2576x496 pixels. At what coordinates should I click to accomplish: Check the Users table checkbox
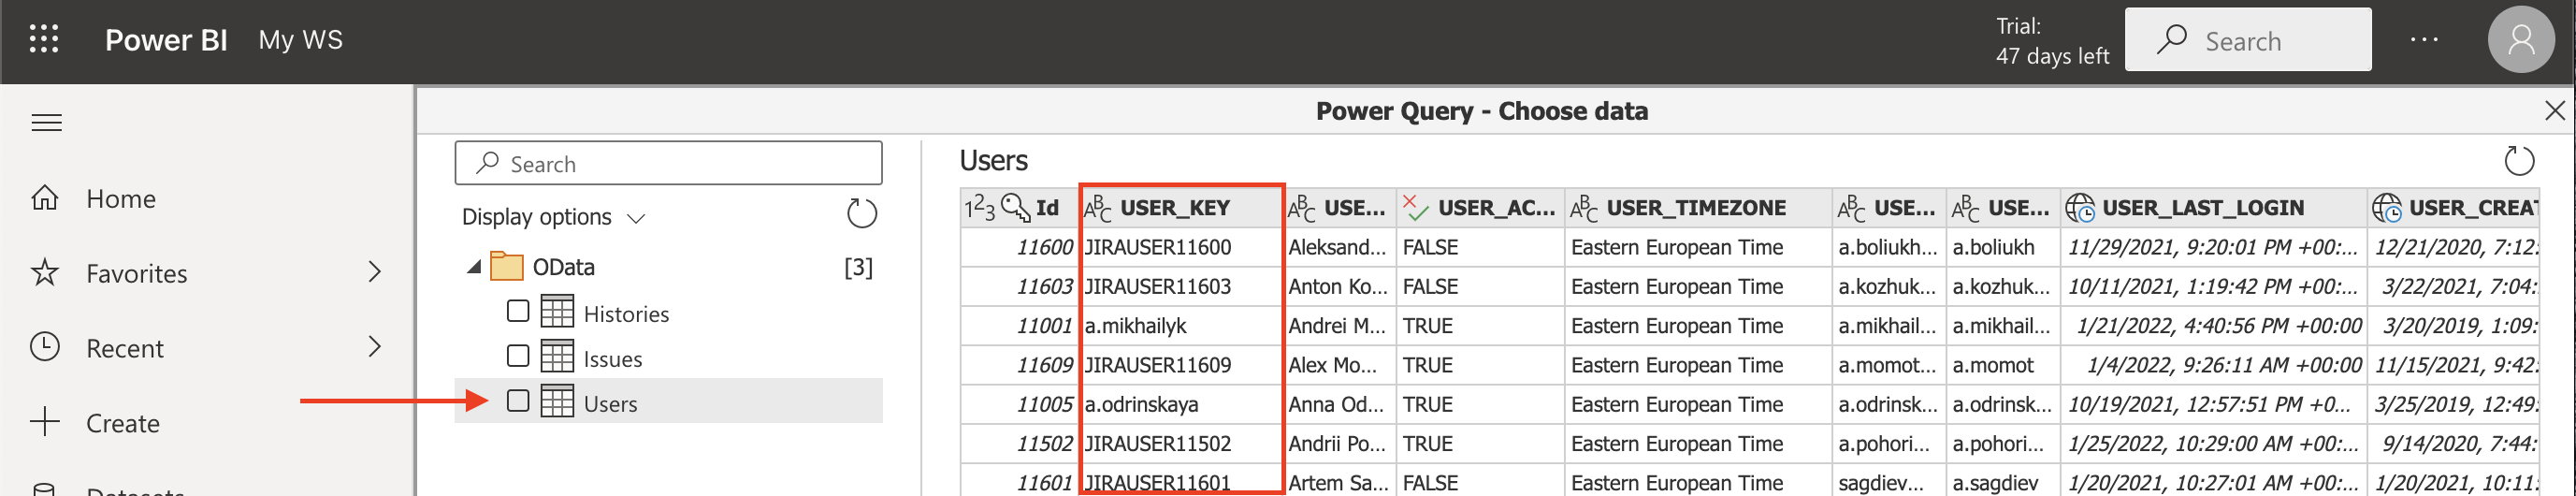pyautogui.click(x=518, y=402)
